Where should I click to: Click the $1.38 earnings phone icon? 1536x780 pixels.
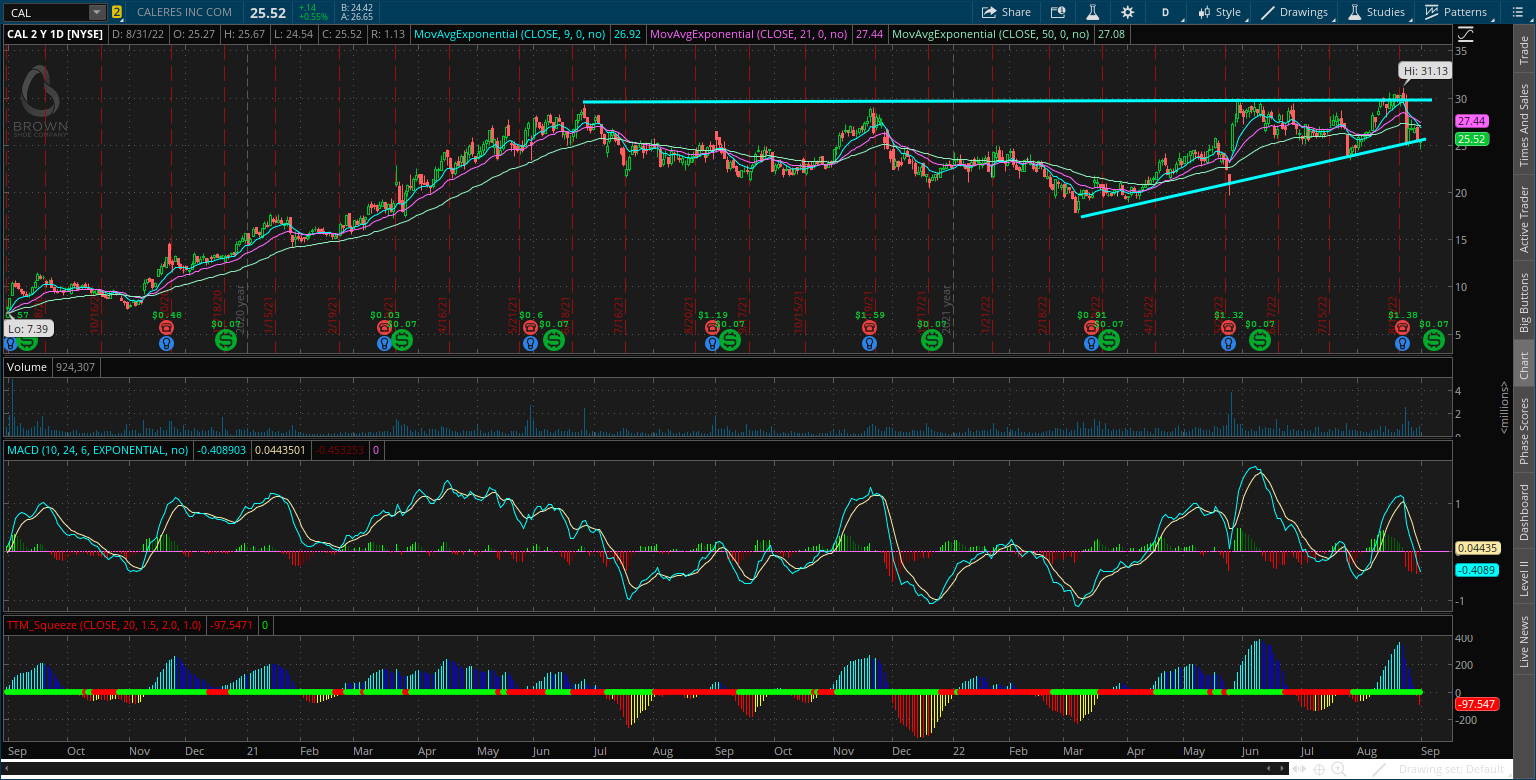[1403, 327]
